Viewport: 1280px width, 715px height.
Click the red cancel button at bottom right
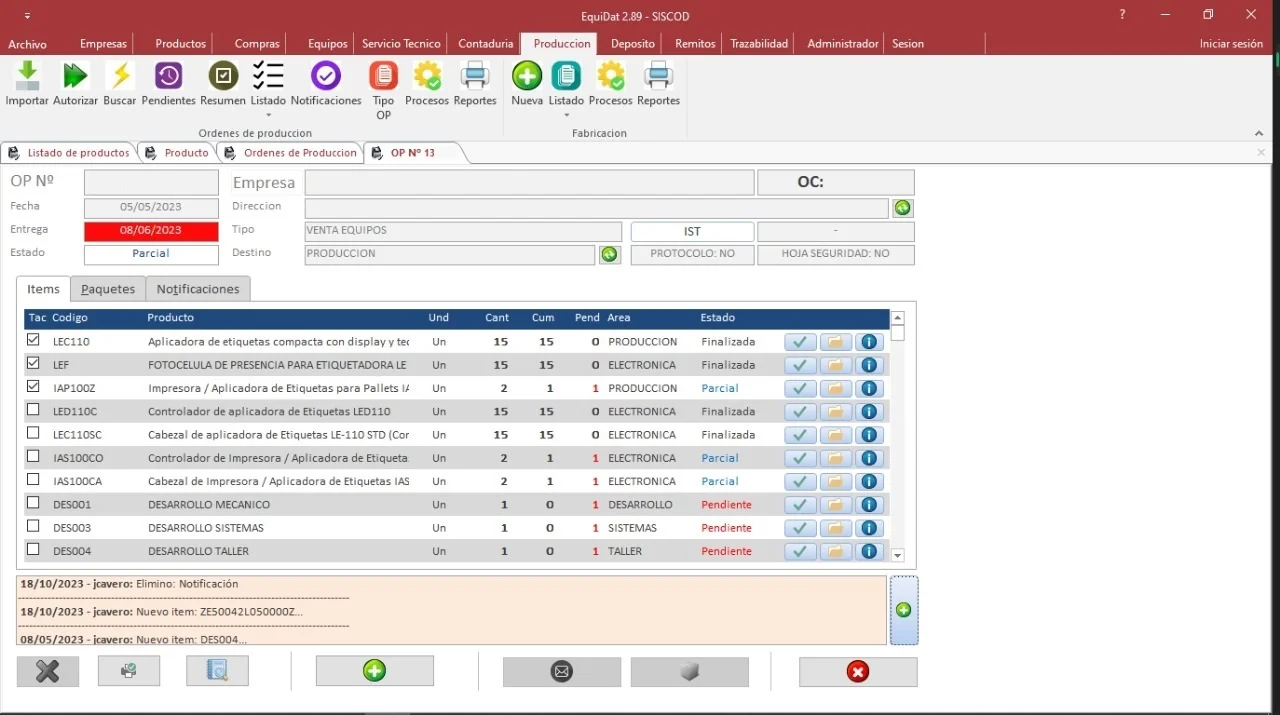pos(857,672)
